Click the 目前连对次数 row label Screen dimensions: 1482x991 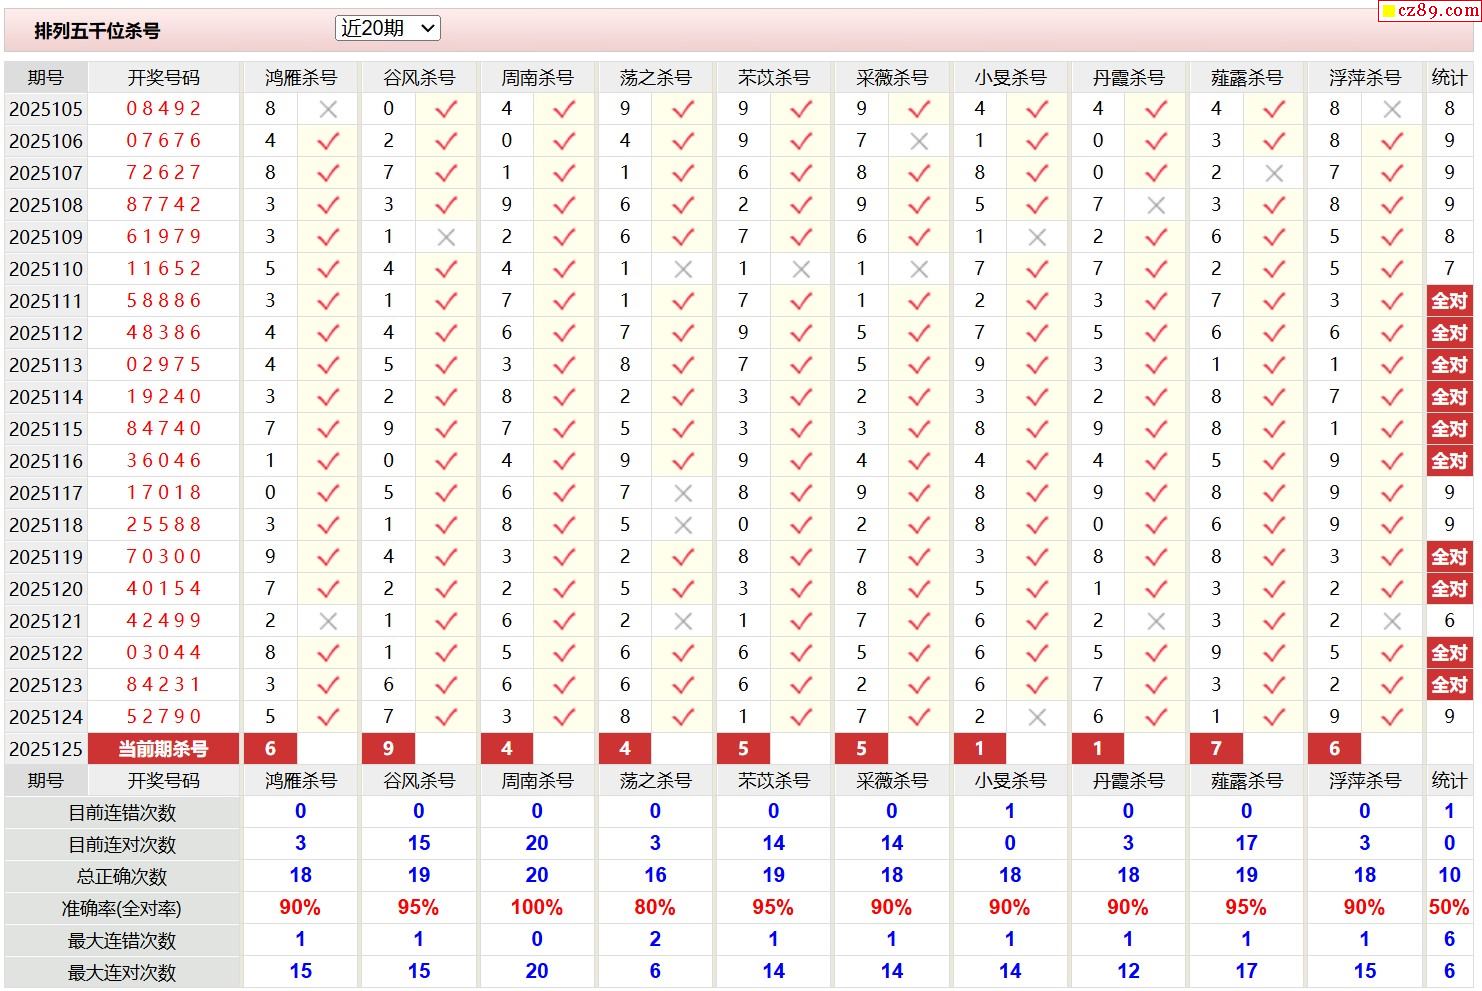(x=122, y=845)
